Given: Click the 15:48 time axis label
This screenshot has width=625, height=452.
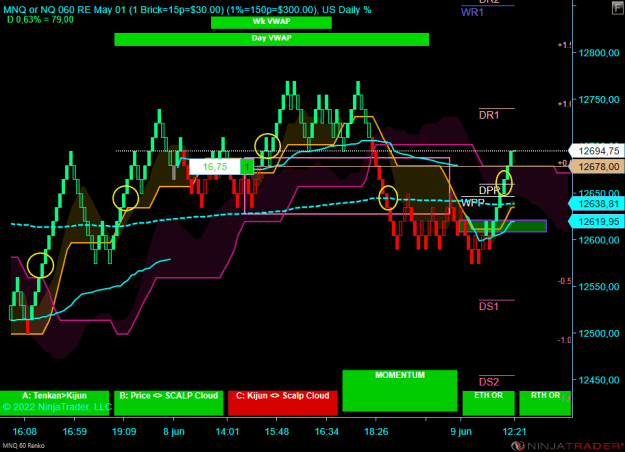Looking at the screenshot, I should point(277,432).
